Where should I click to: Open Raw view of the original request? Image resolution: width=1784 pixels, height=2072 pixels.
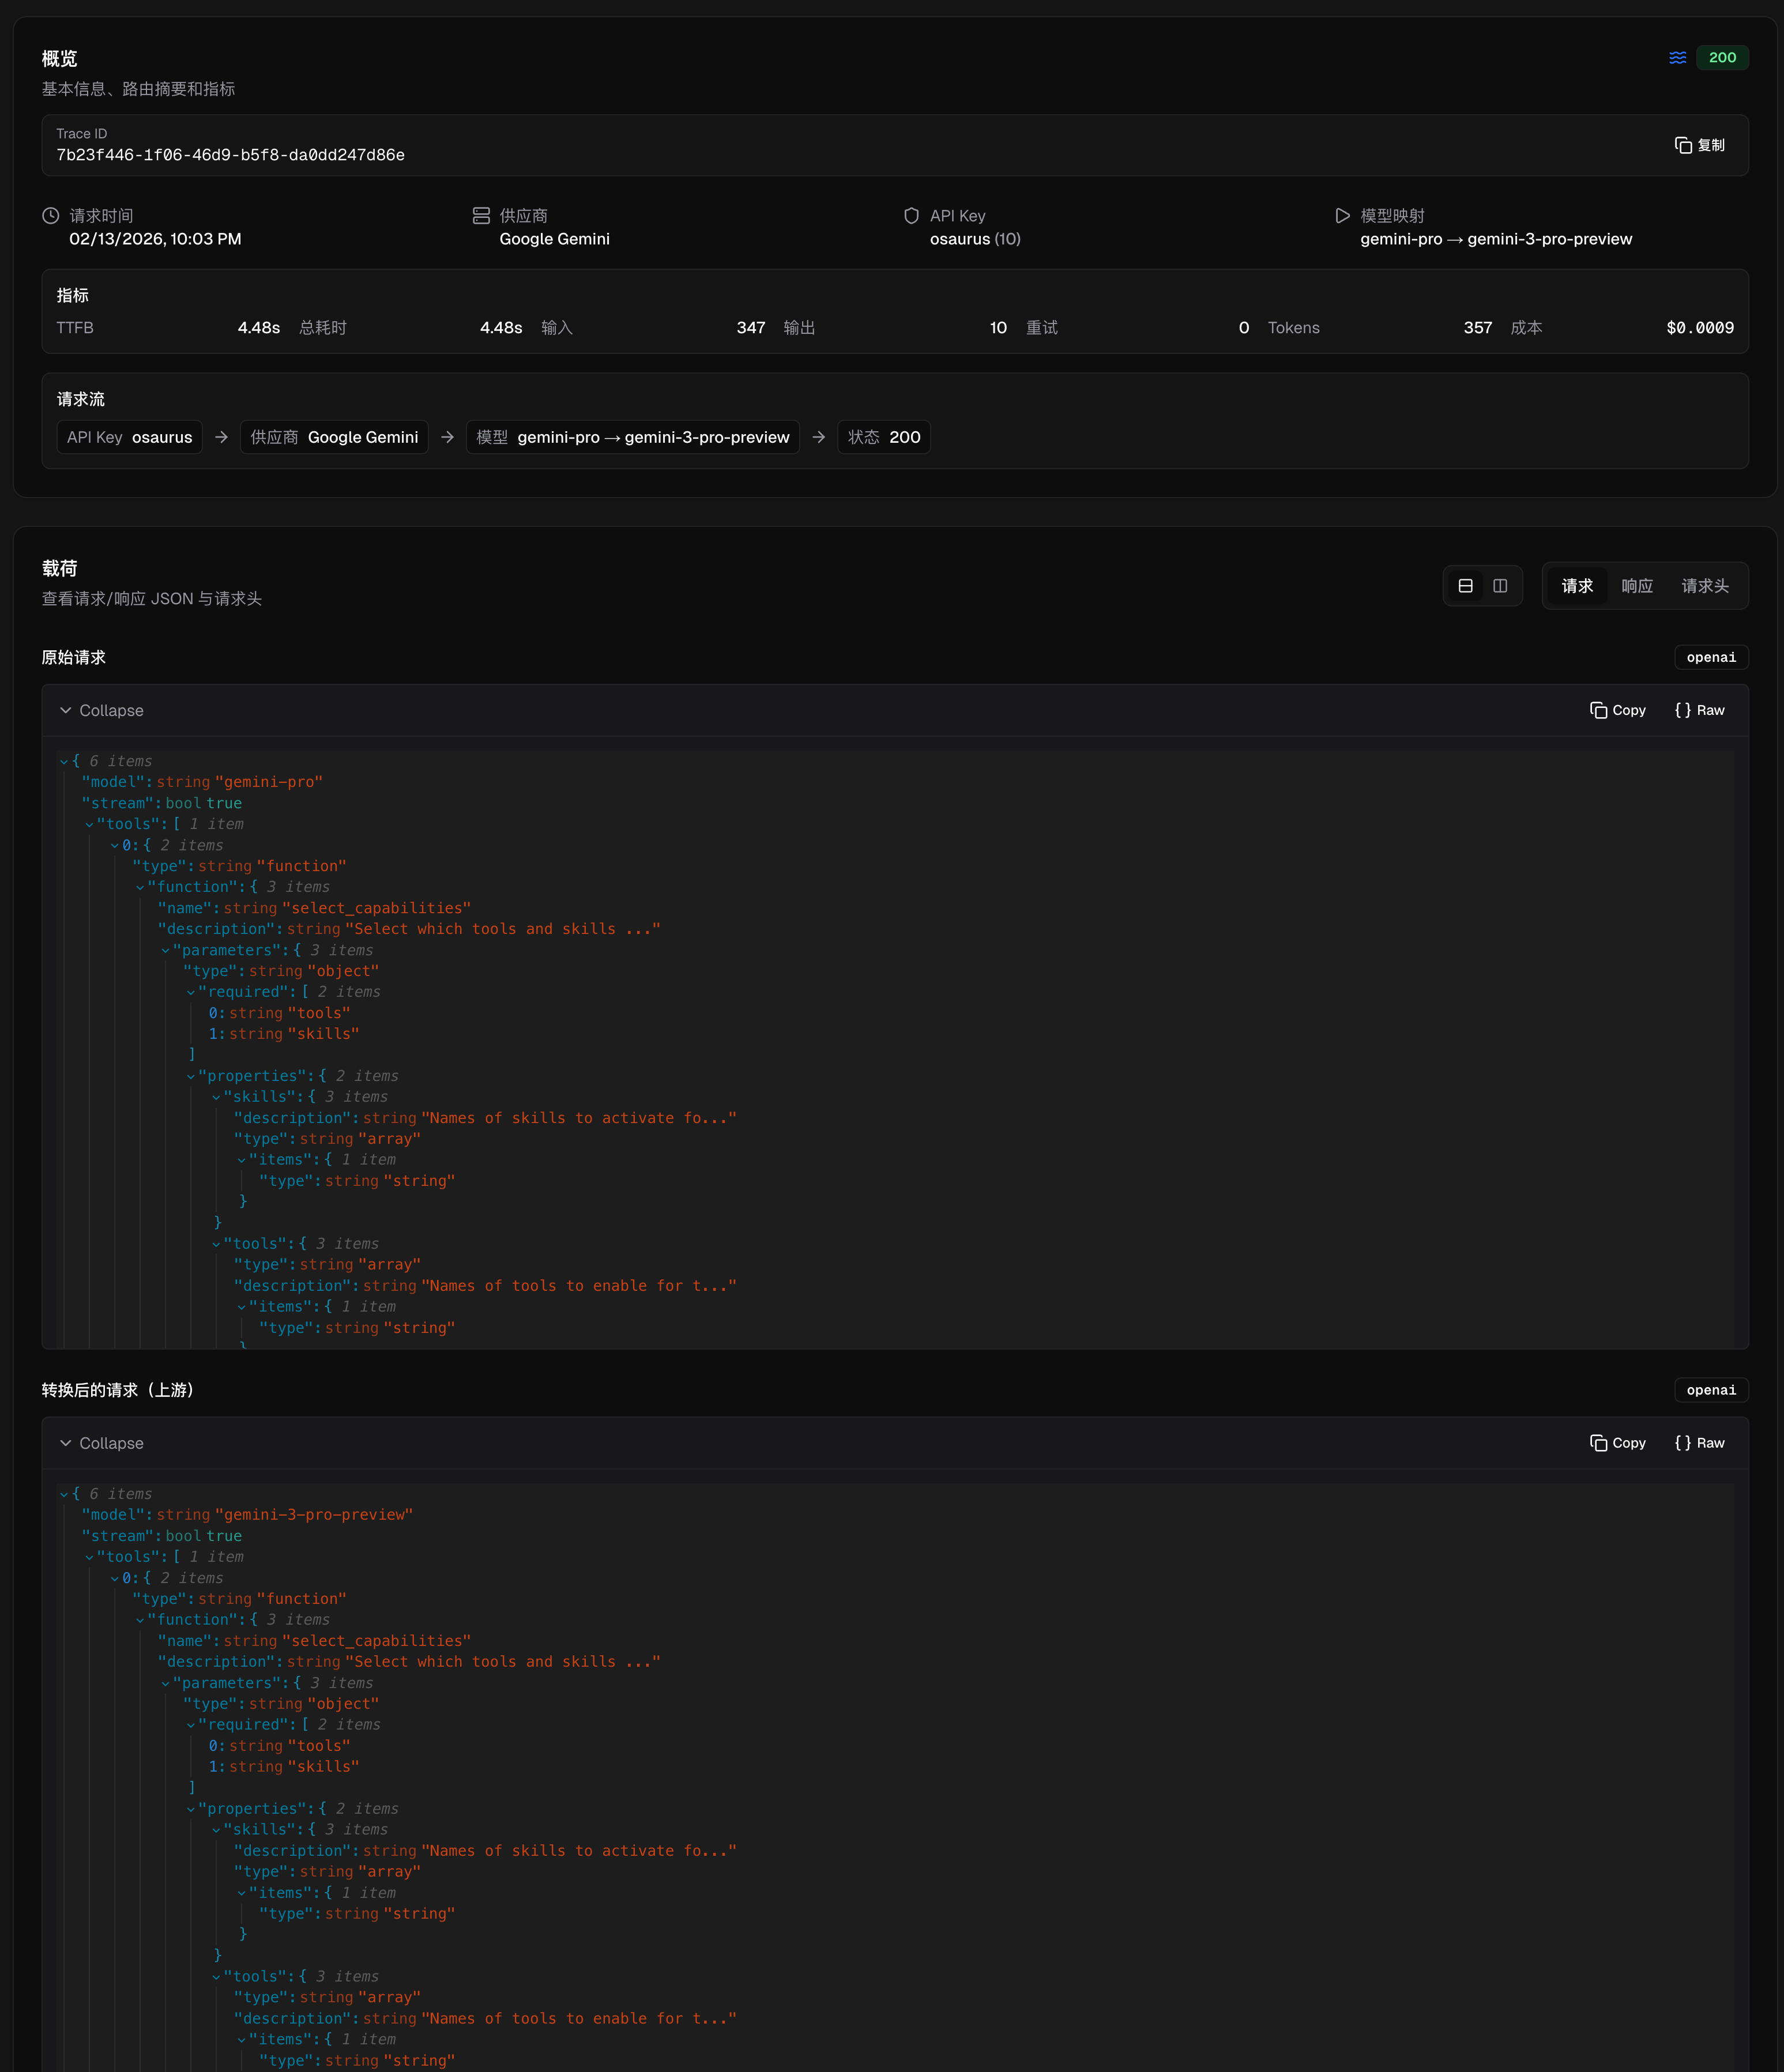[x=1699, y=710]
